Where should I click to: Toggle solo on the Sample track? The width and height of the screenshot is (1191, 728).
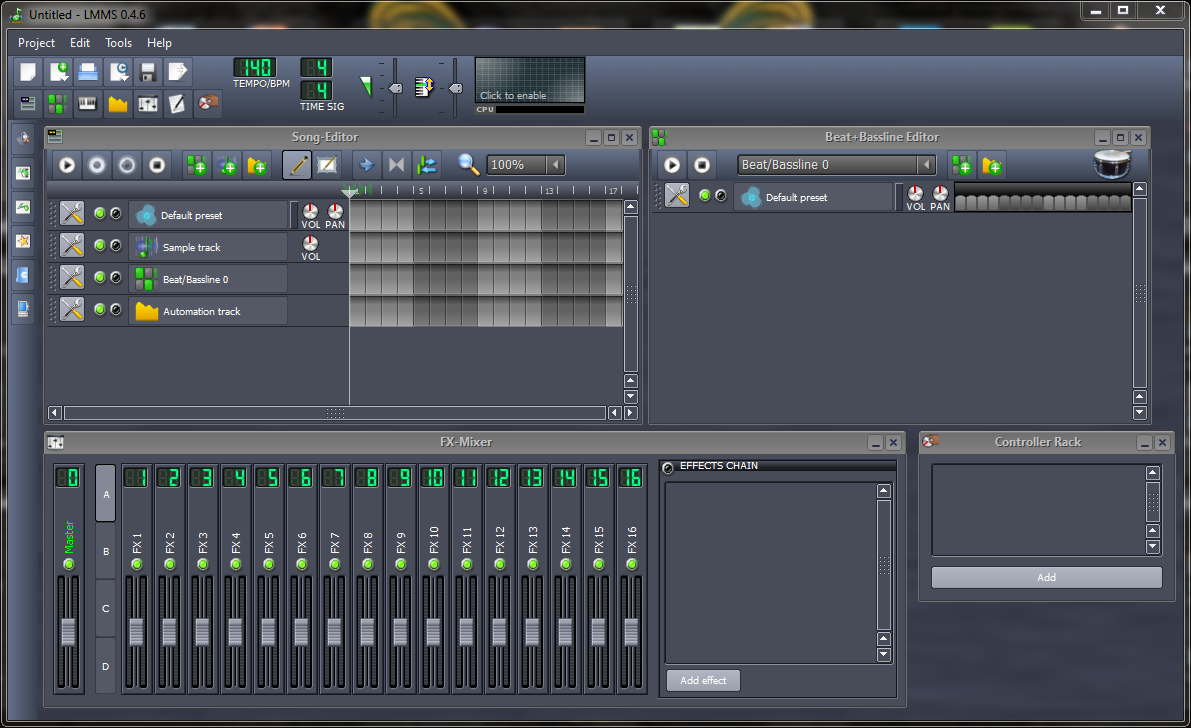click(114, 245)
